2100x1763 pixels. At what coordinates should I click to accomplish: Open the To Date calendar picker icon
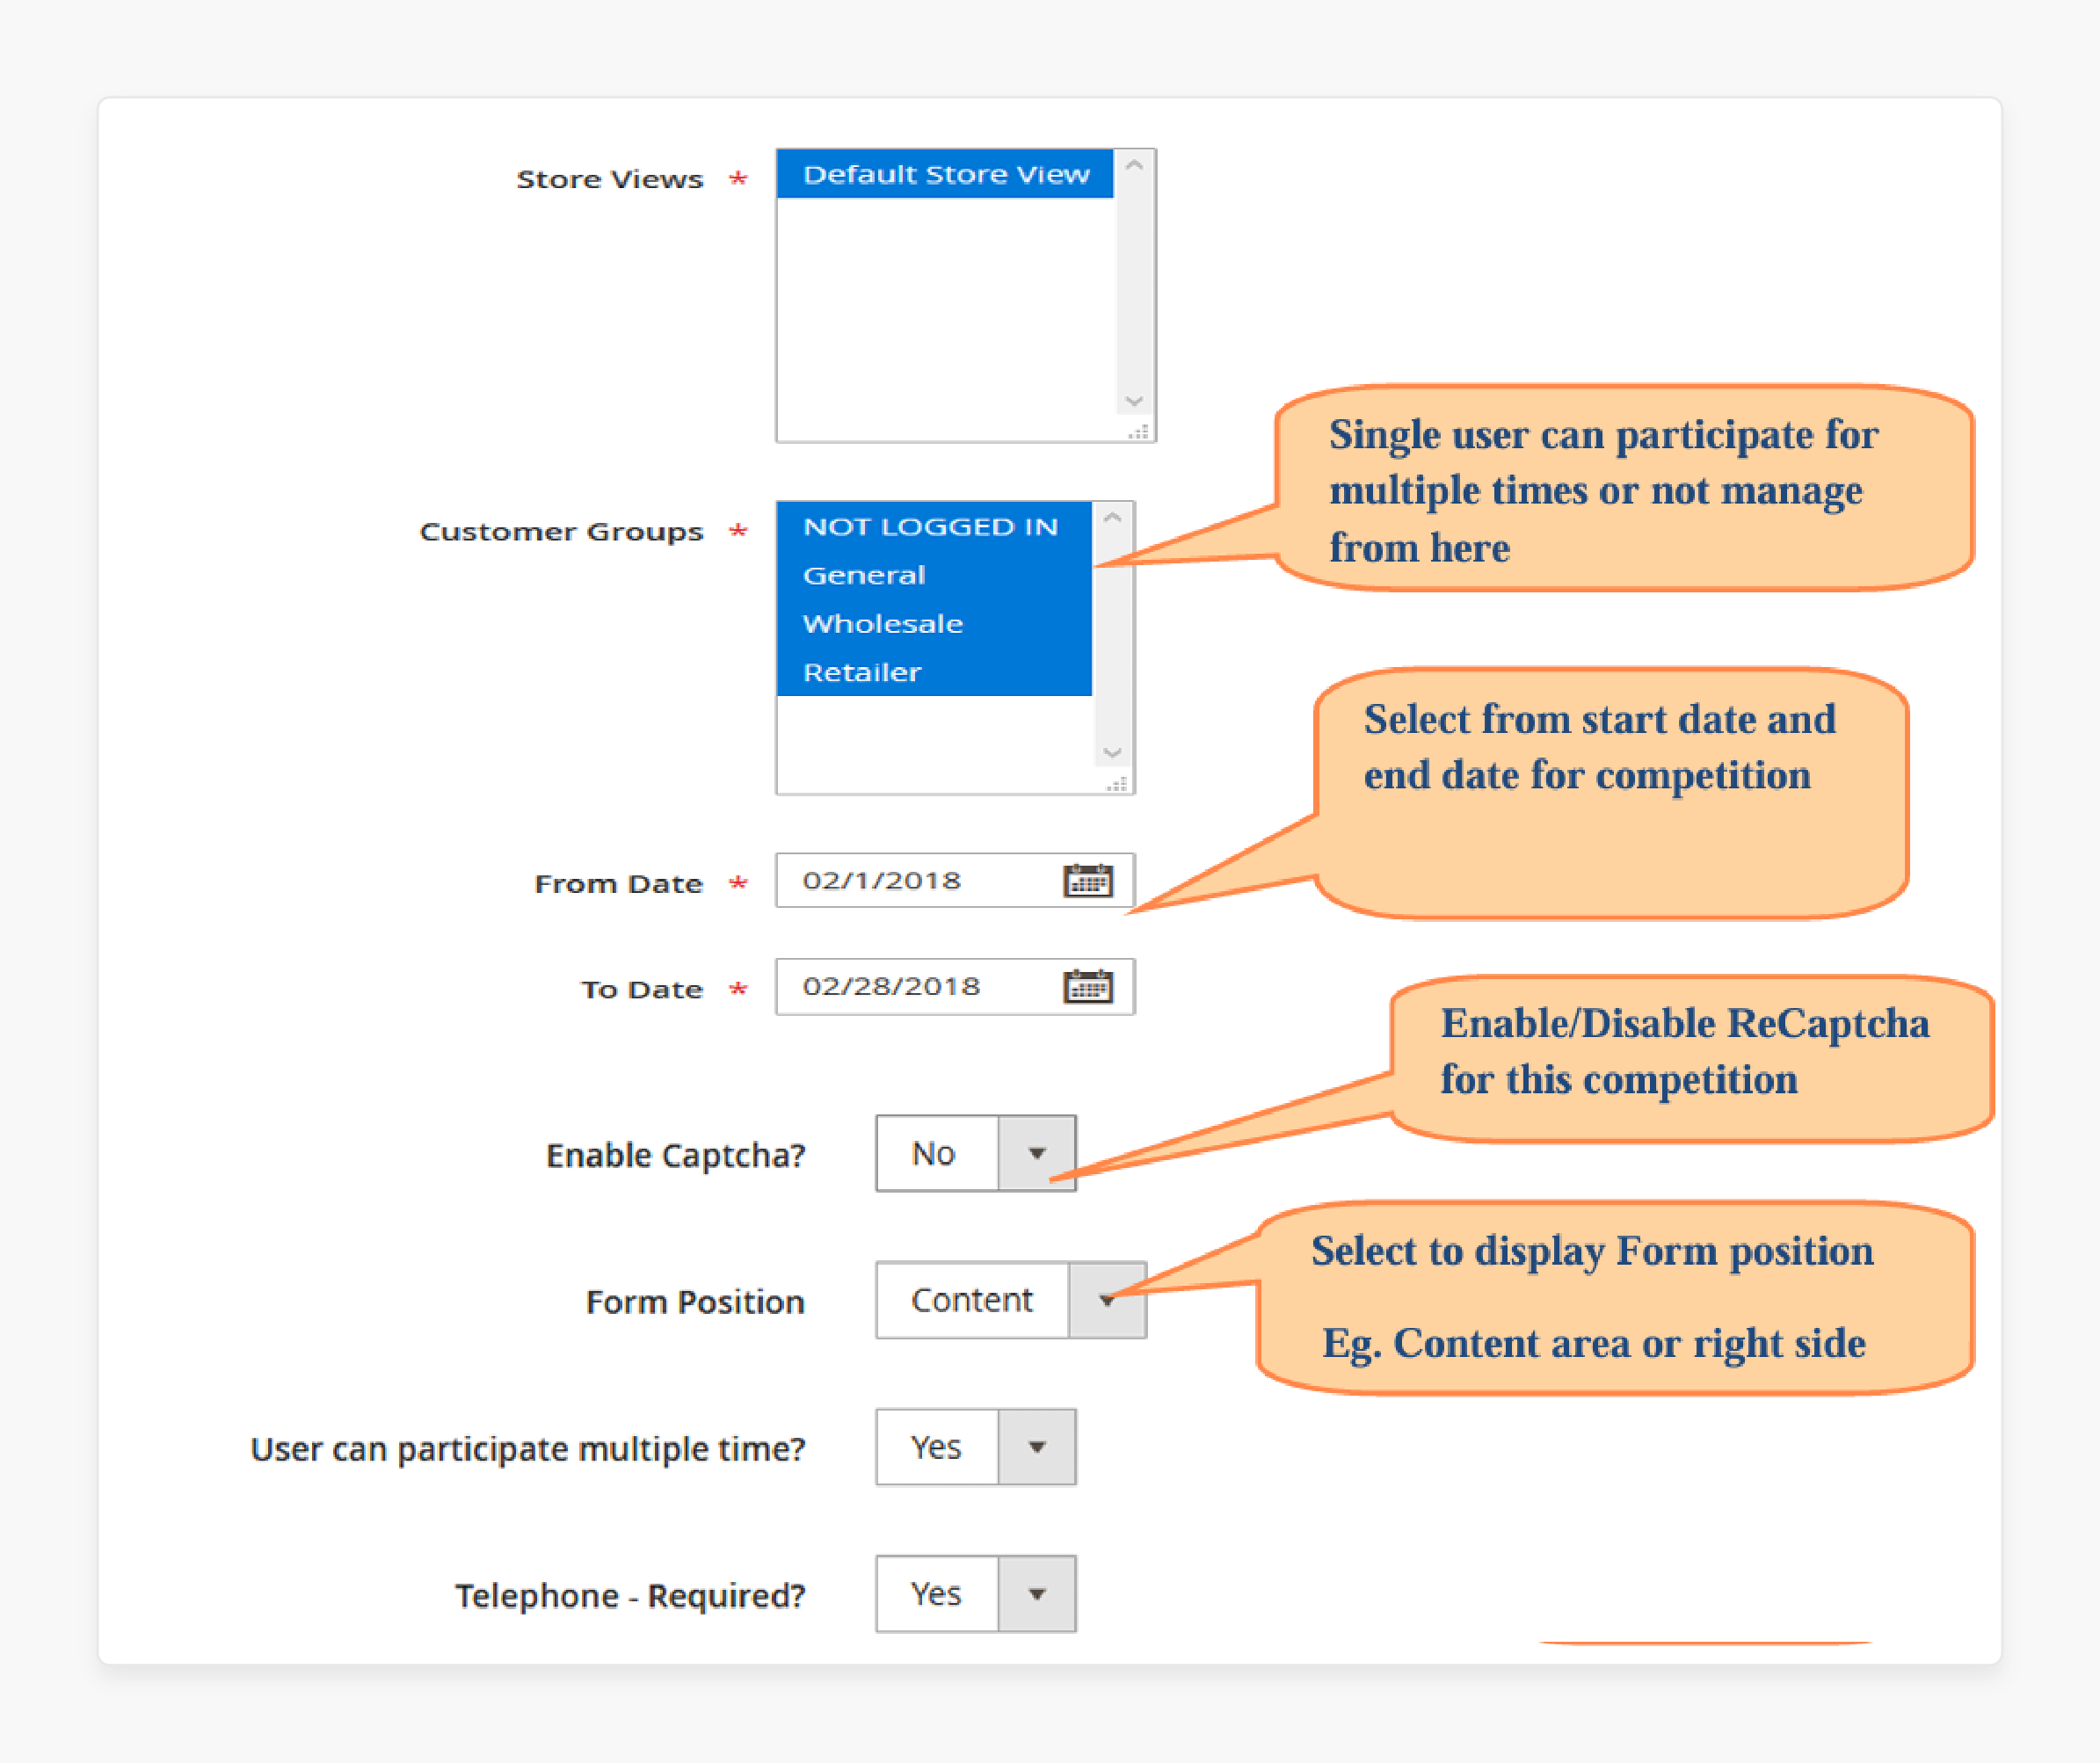[x=1088, y=986]
